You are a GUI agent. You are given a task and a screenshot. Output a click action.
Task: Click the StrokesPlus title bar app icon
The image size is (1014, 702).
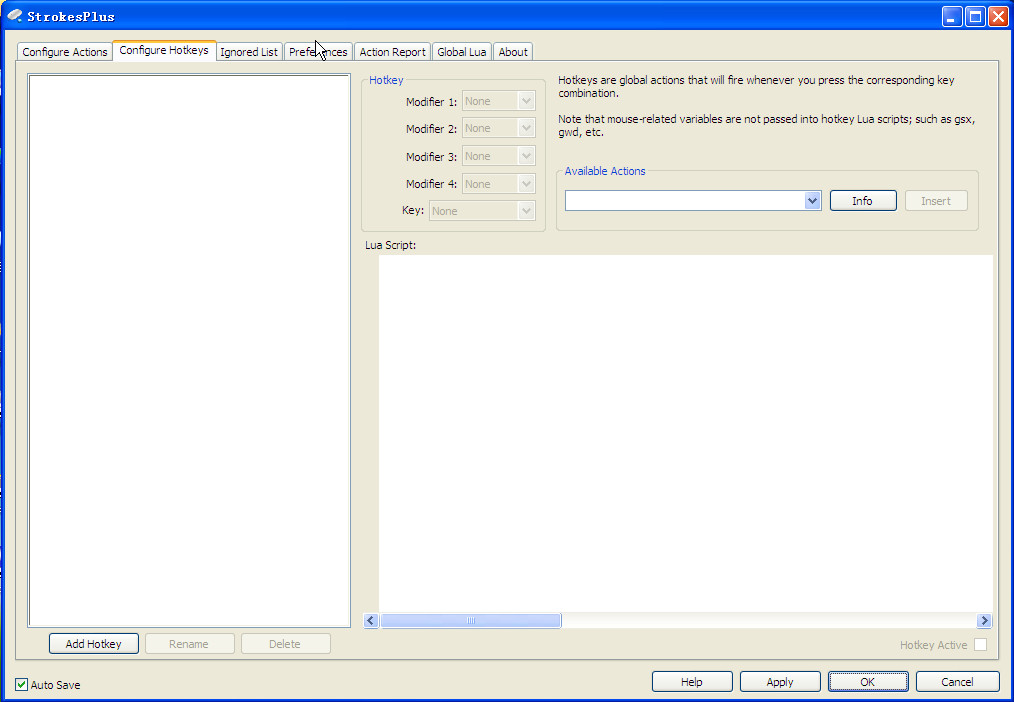[x=14, y=15]
